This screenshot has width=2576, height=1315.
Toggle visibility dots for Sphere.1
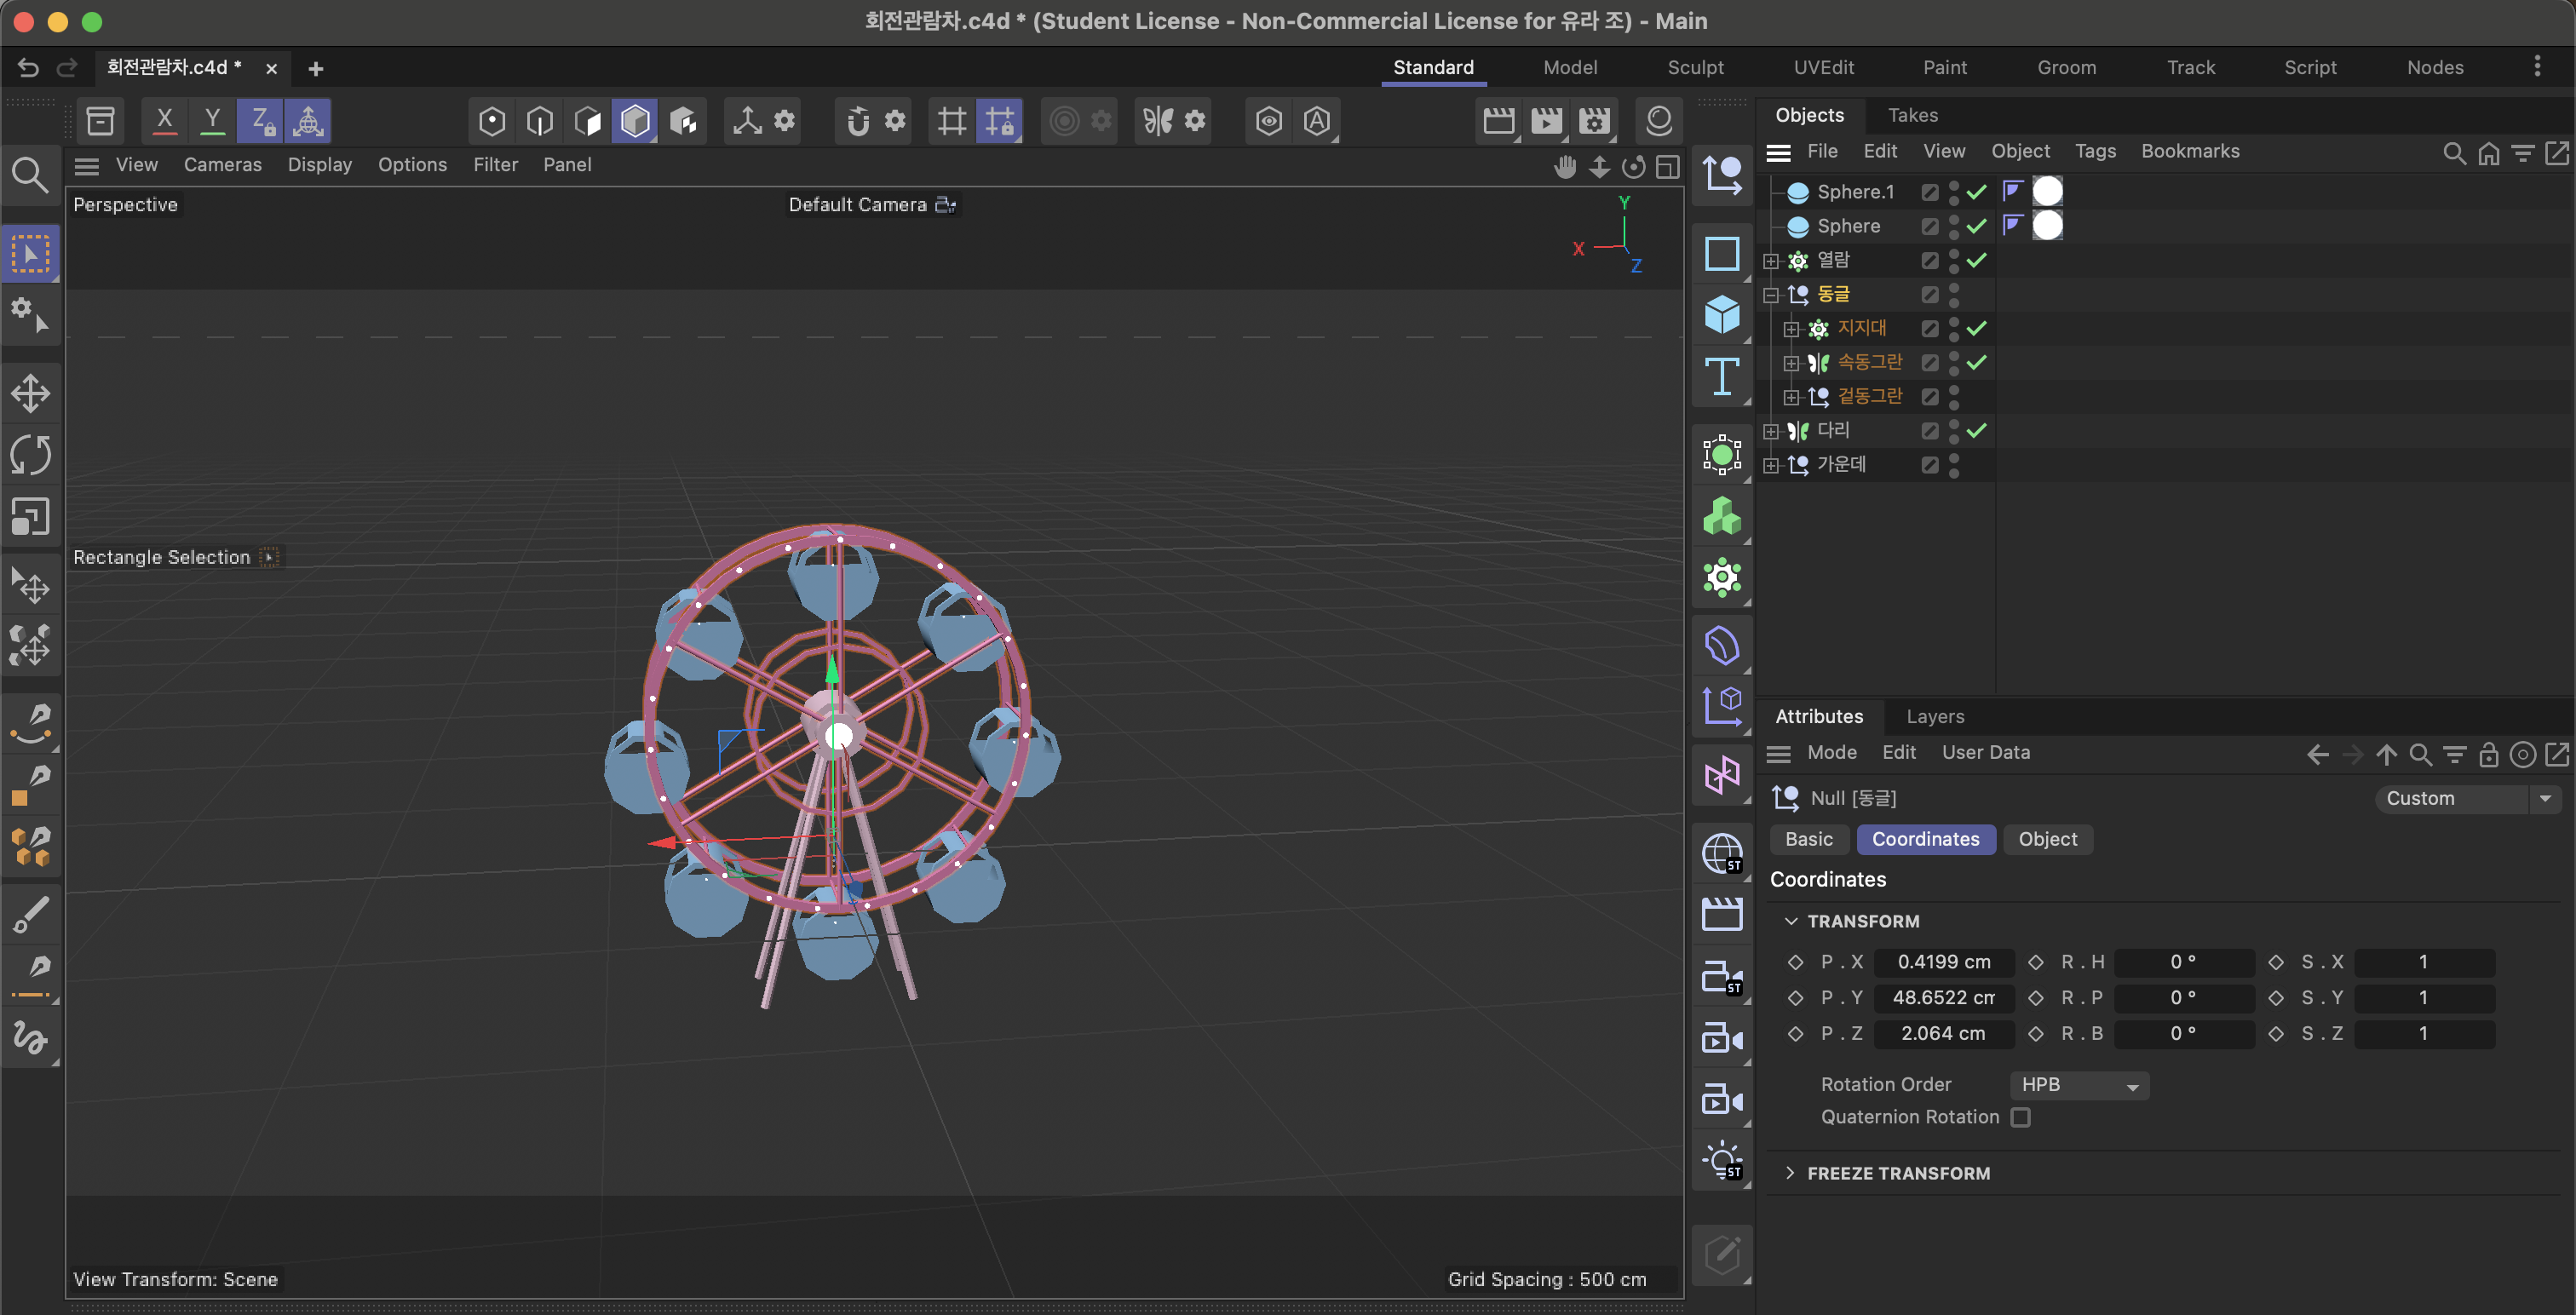1953,191
